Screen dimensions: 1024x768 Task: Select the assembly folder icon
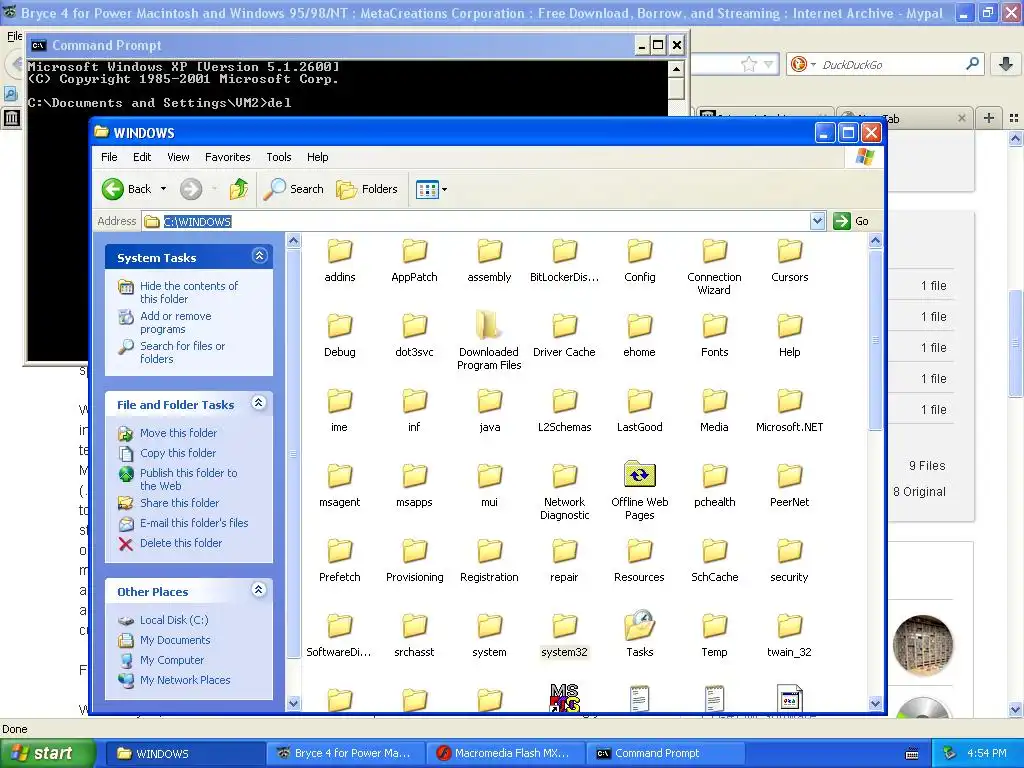tap(489, 251)
